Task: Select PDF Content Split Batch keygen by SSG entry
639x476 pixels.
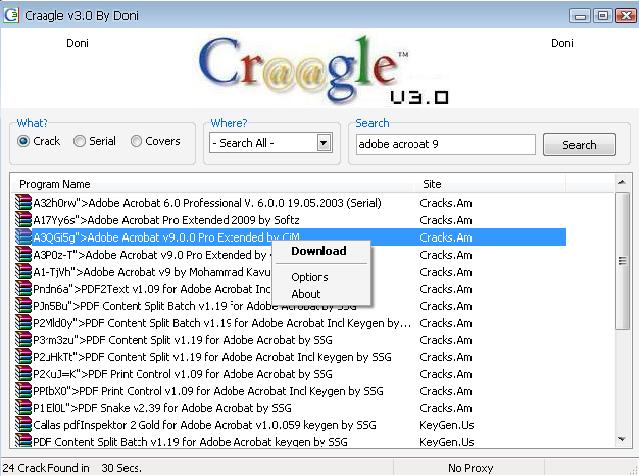Action: click(190, 442)
